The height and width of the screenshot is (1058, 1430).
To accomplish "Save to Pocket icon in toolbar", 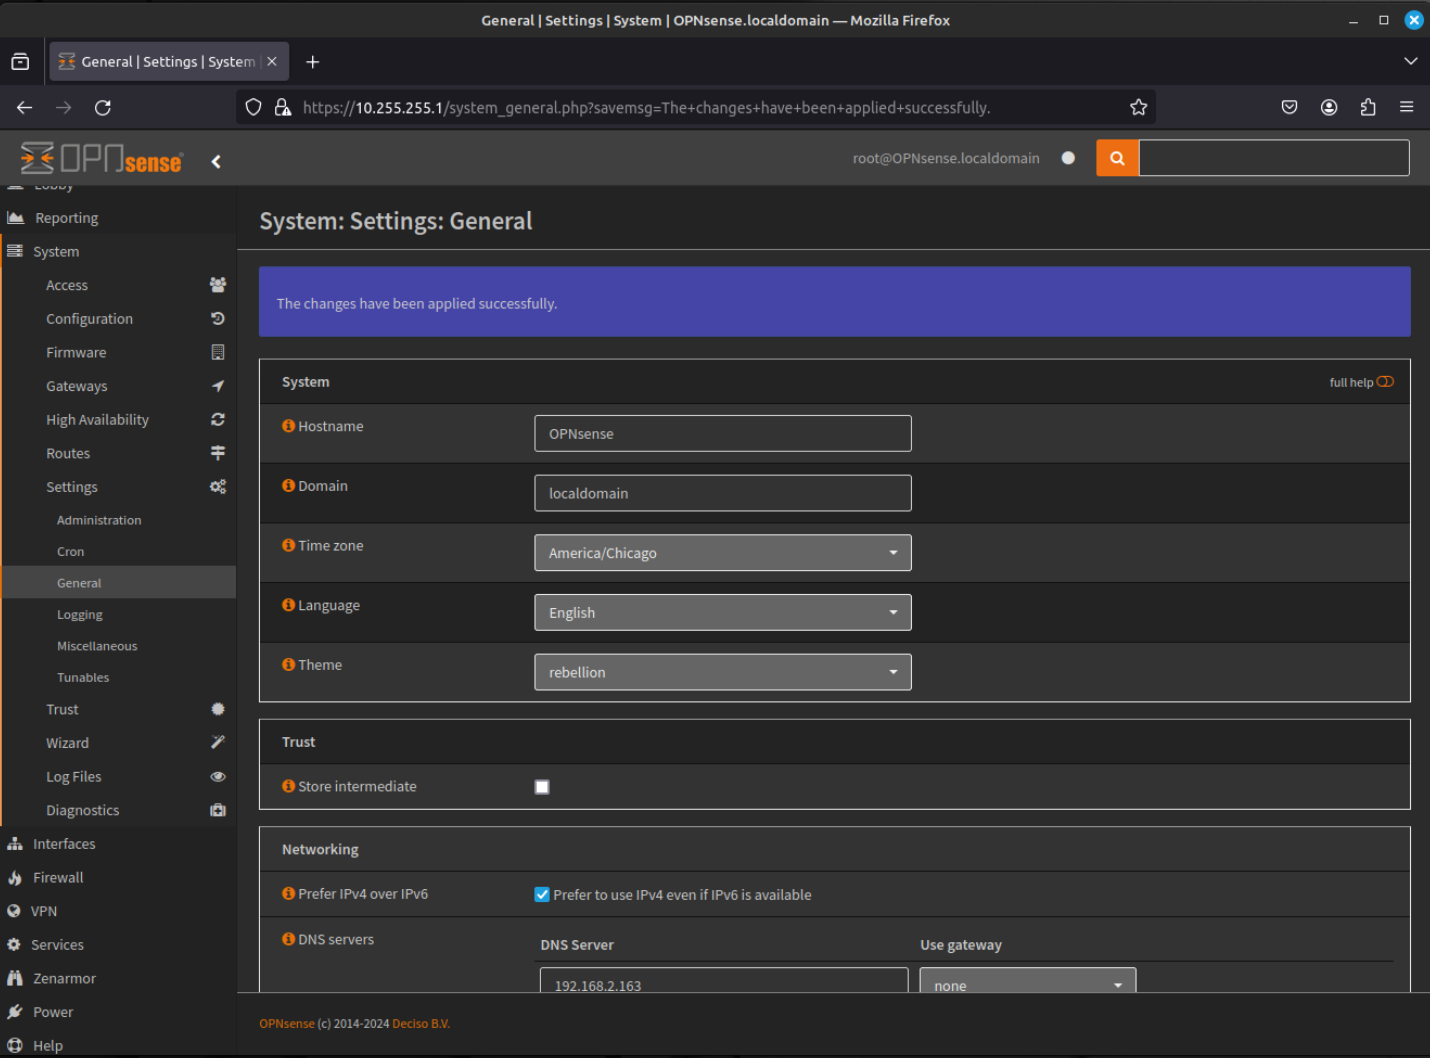I will (1290, 107).
